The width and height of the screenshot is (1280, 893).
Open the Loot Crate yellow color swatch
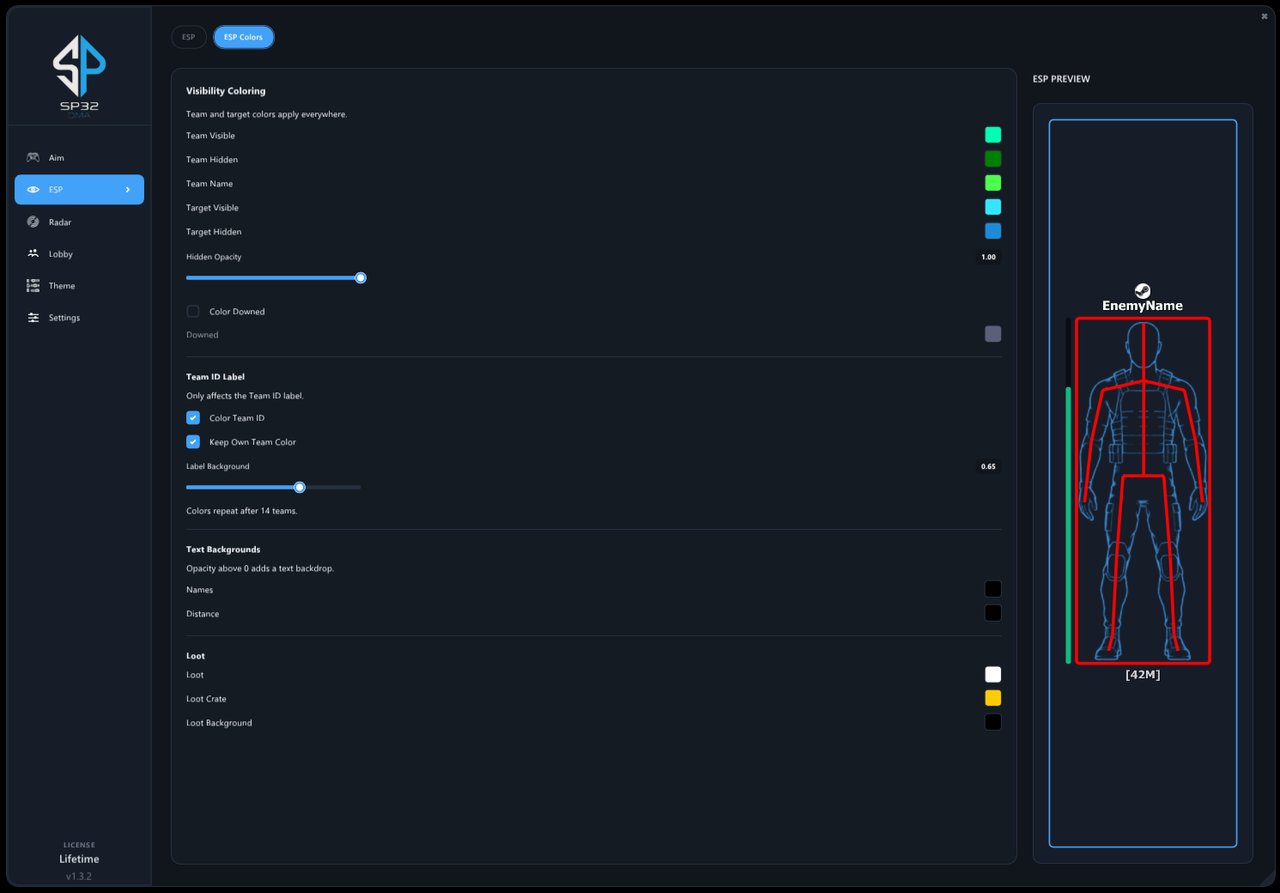click(x=993, y=698)
